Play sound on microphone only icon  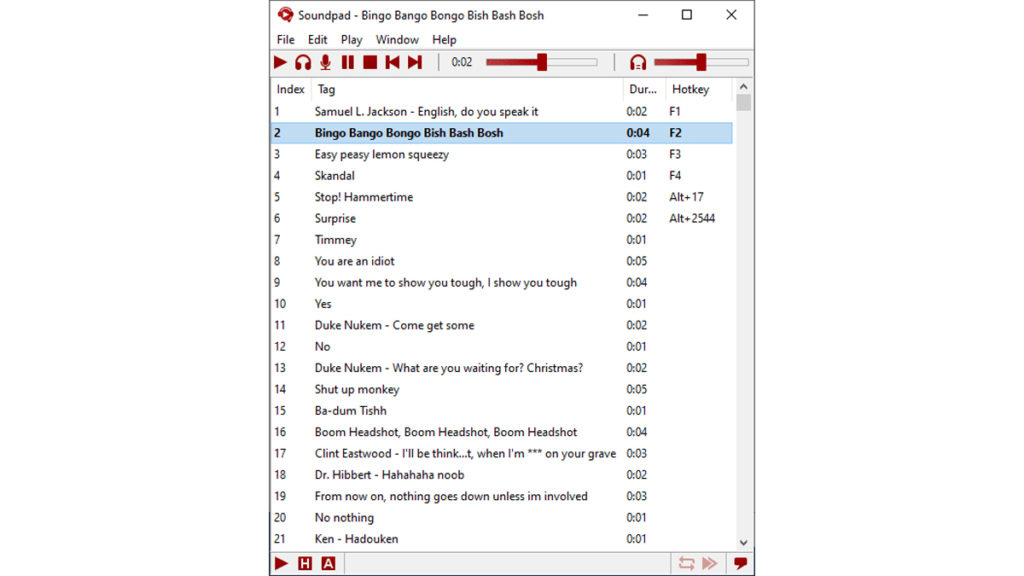(325, 62)
